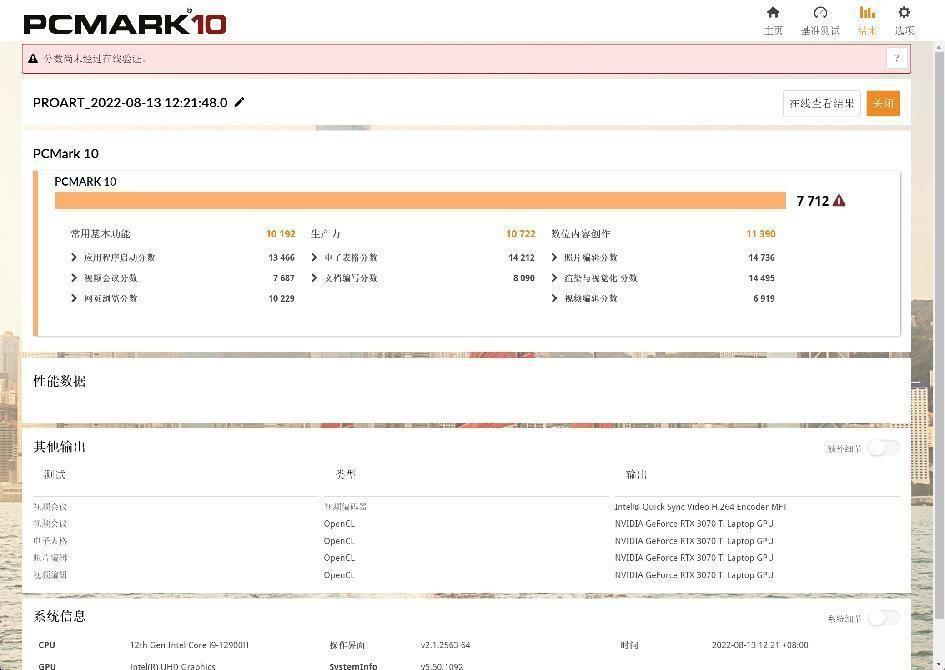Click the CPU value 12th Gen Intel Core i9-12900H
The width and height of the screenshot is (945, 670).
[189, 645]
